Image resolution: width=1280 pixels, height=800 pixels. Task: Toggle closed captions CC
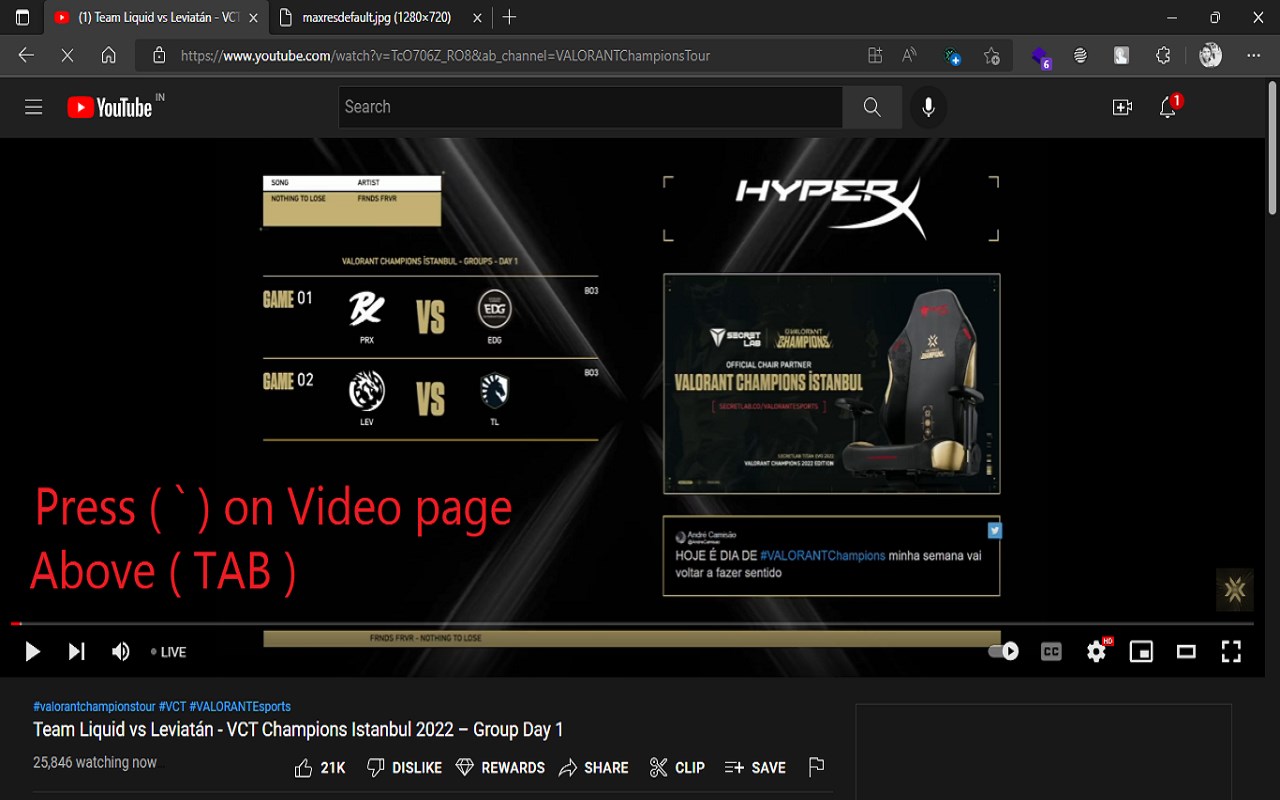click(1051, 652)
